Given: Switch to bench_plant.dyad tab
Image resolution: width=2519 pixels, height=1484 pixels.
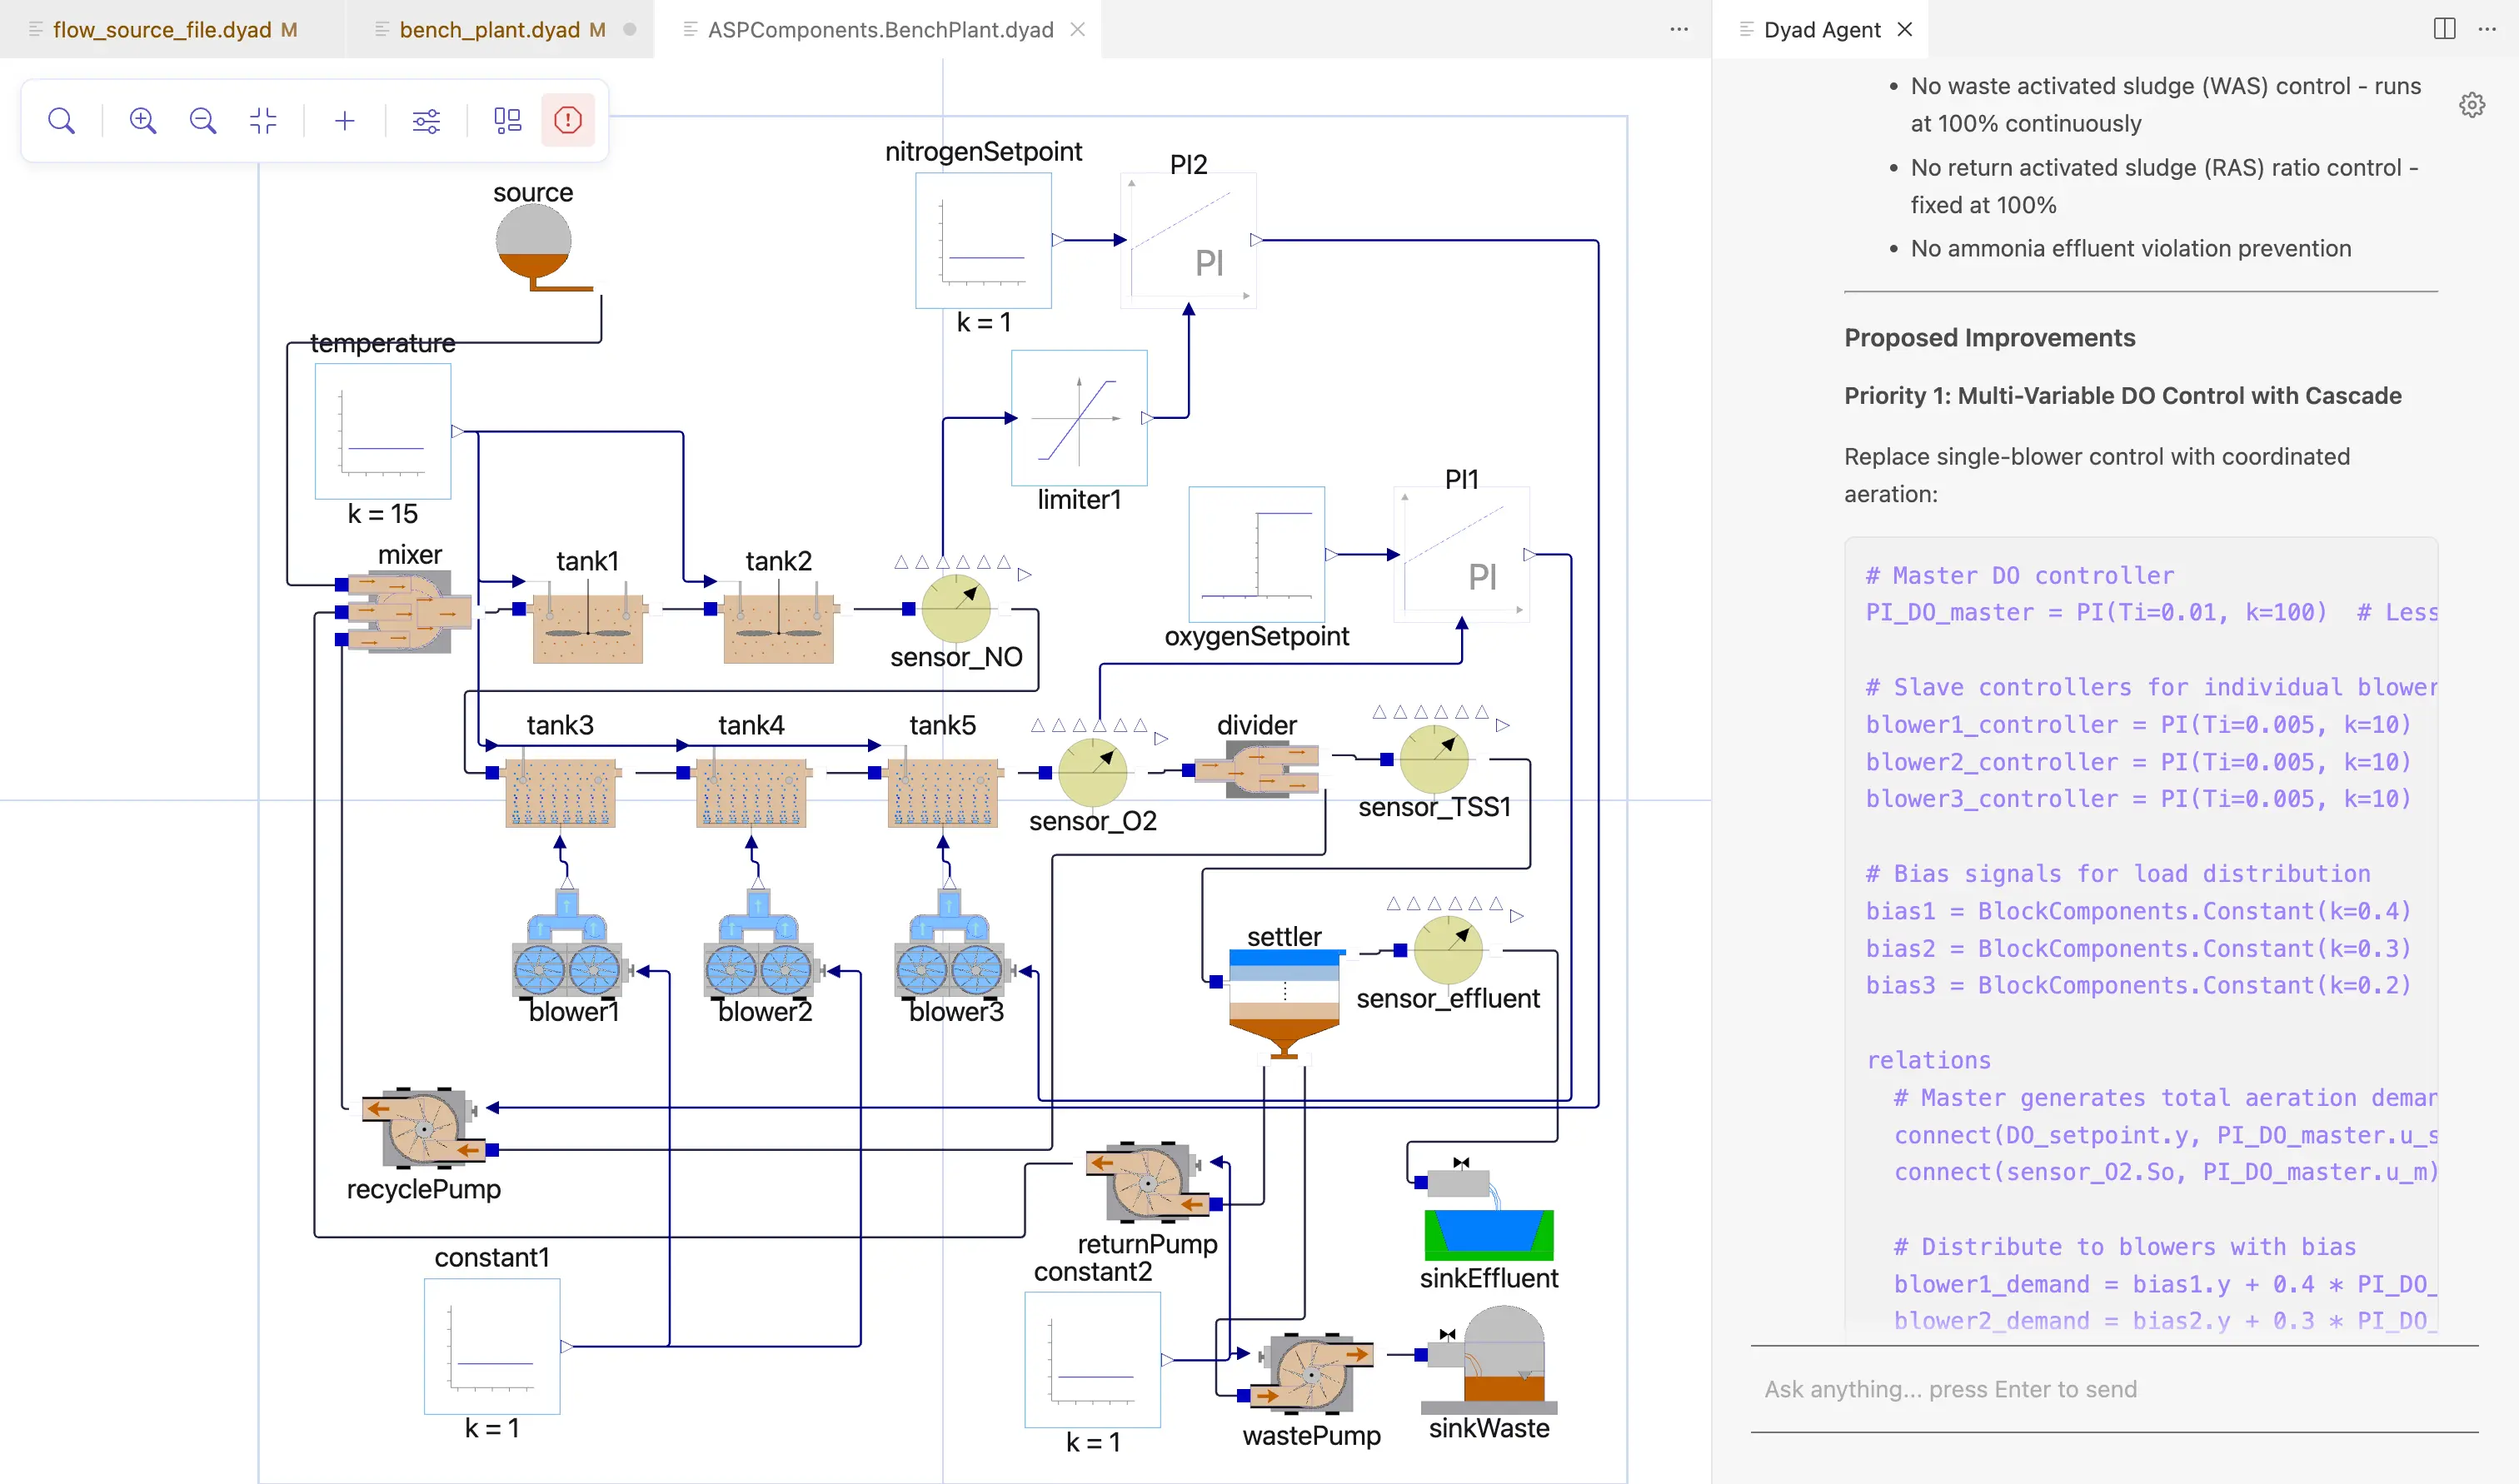Looking at the screenshot, I should 489,30.
